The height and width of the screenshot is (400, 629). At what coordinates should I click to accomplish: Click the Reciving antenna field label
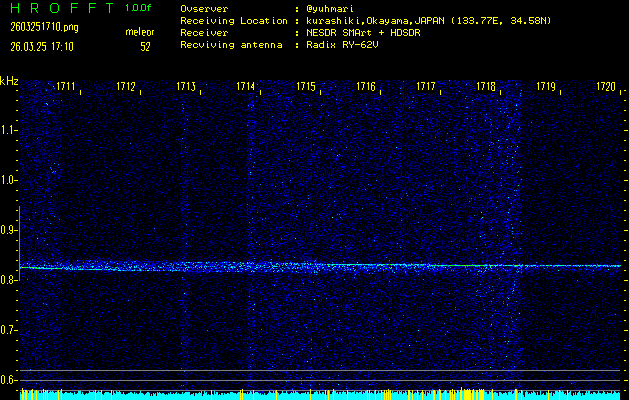(x=231, y=45)
